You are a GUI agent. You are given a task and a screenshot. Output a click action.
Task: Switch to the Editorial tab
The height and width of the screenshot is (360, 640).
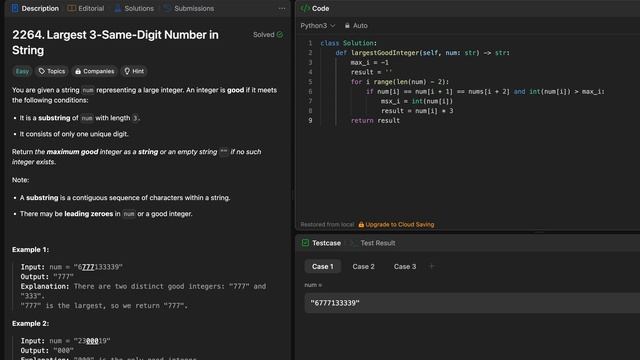pyautogui.click(x=86, y=8)
